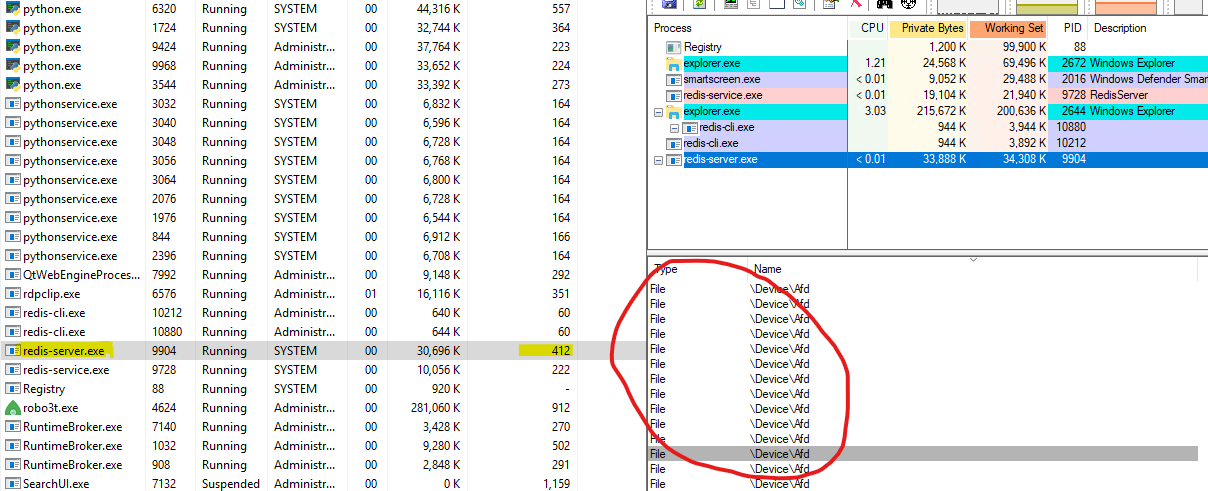Click python.exe icon for PID 9424
This screenshot has width=1208, height=491.
pyautogui.click(x=12, y=46)
